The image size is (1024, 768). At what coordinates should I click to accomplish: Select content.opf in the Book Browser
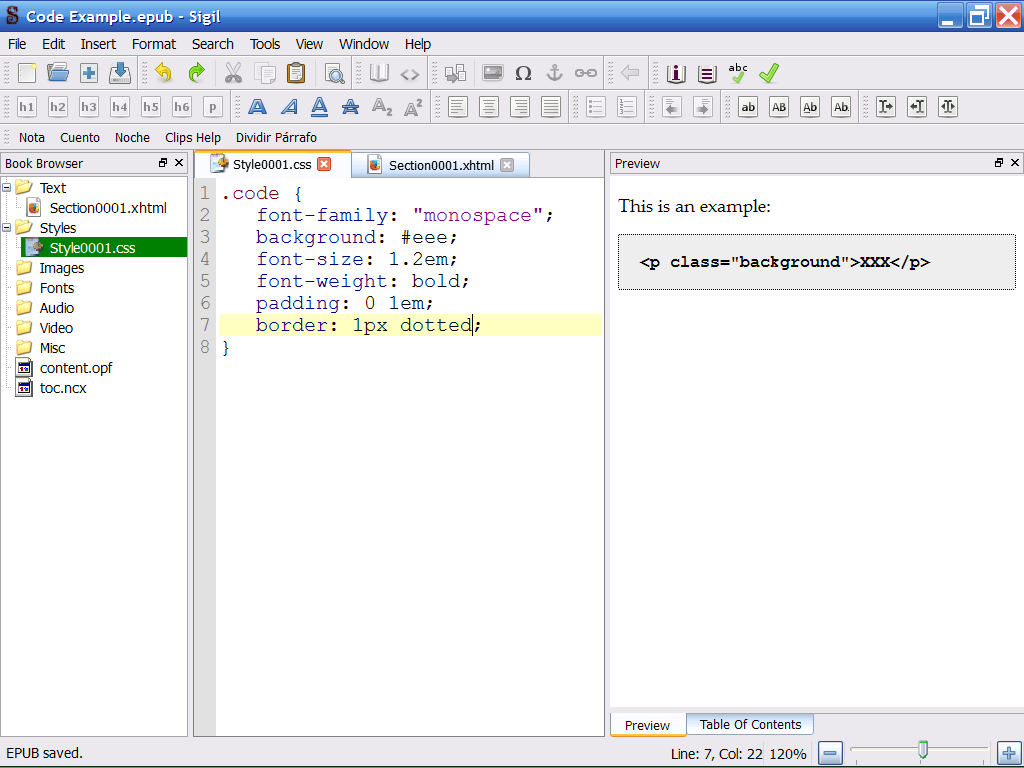[x=75, y=368]
